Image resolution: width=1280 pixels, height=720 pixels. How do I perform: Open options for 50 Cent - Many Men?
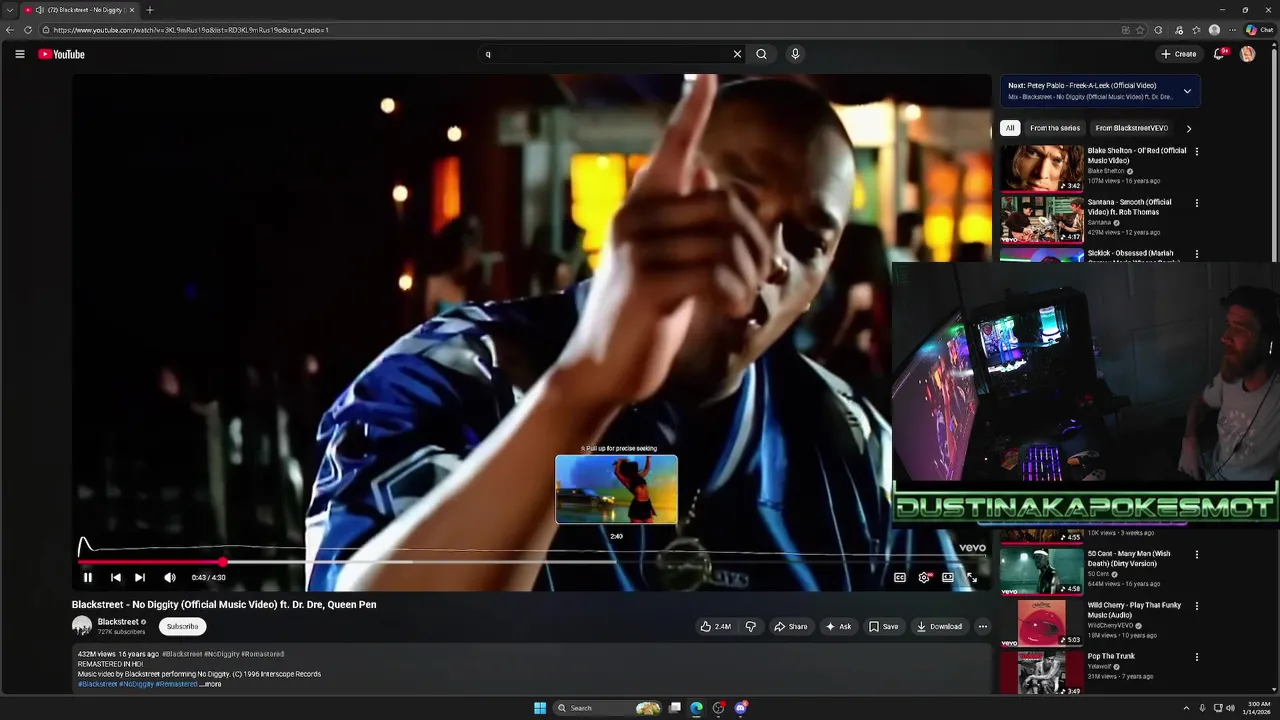tap(1196, 554)
